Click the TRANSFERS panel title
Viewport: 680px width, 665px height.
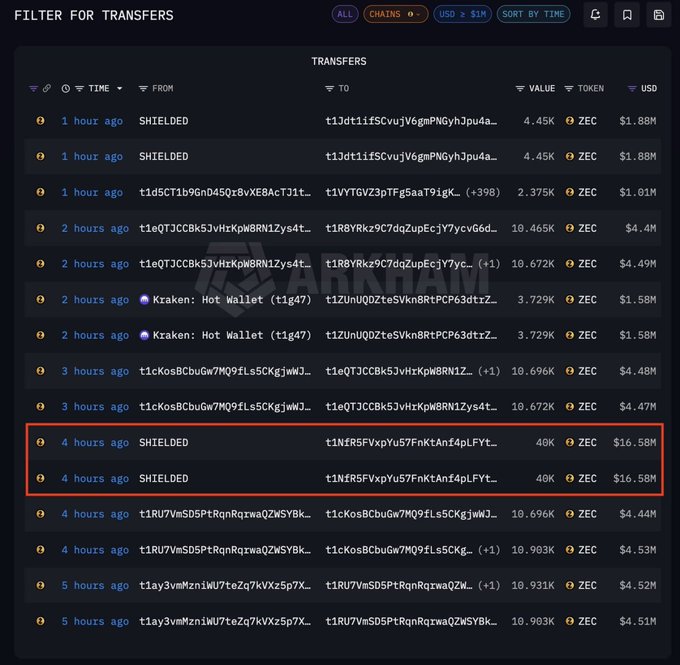(x=339, y=61)
